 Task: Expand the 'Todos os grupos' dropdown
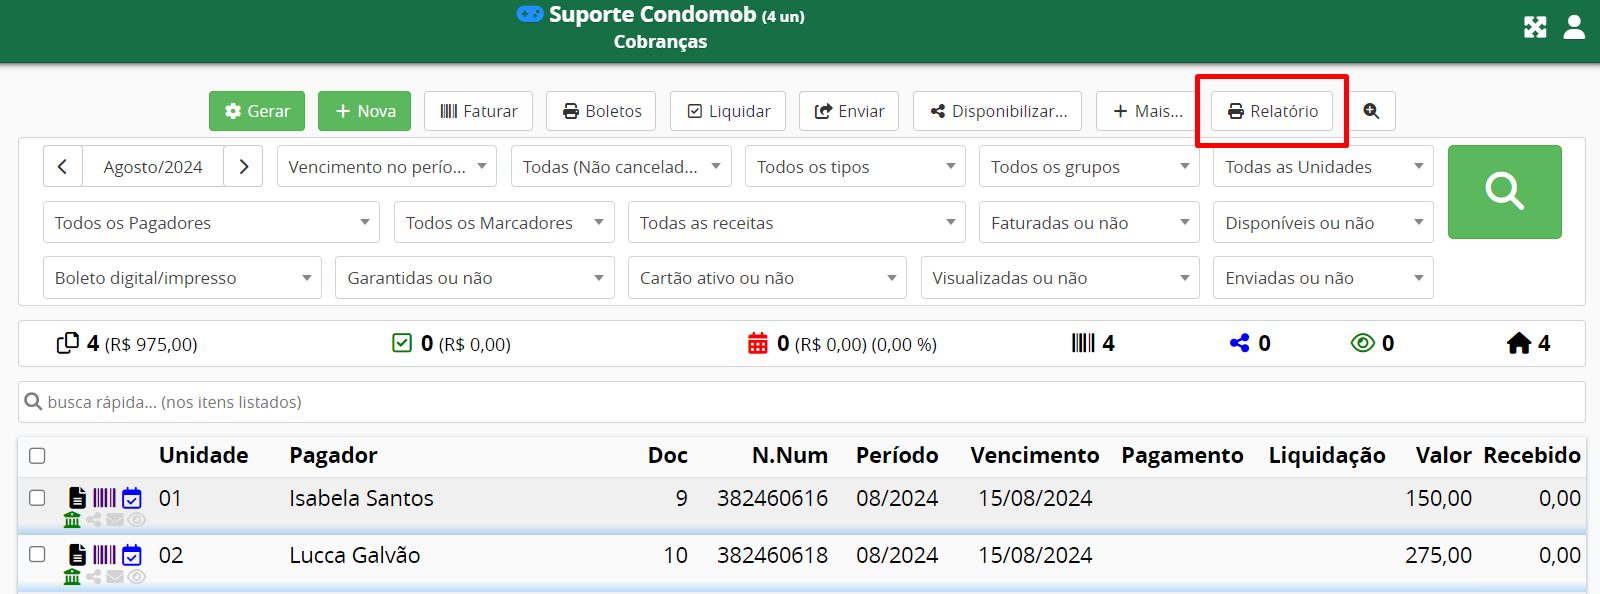coord(1089,167)
